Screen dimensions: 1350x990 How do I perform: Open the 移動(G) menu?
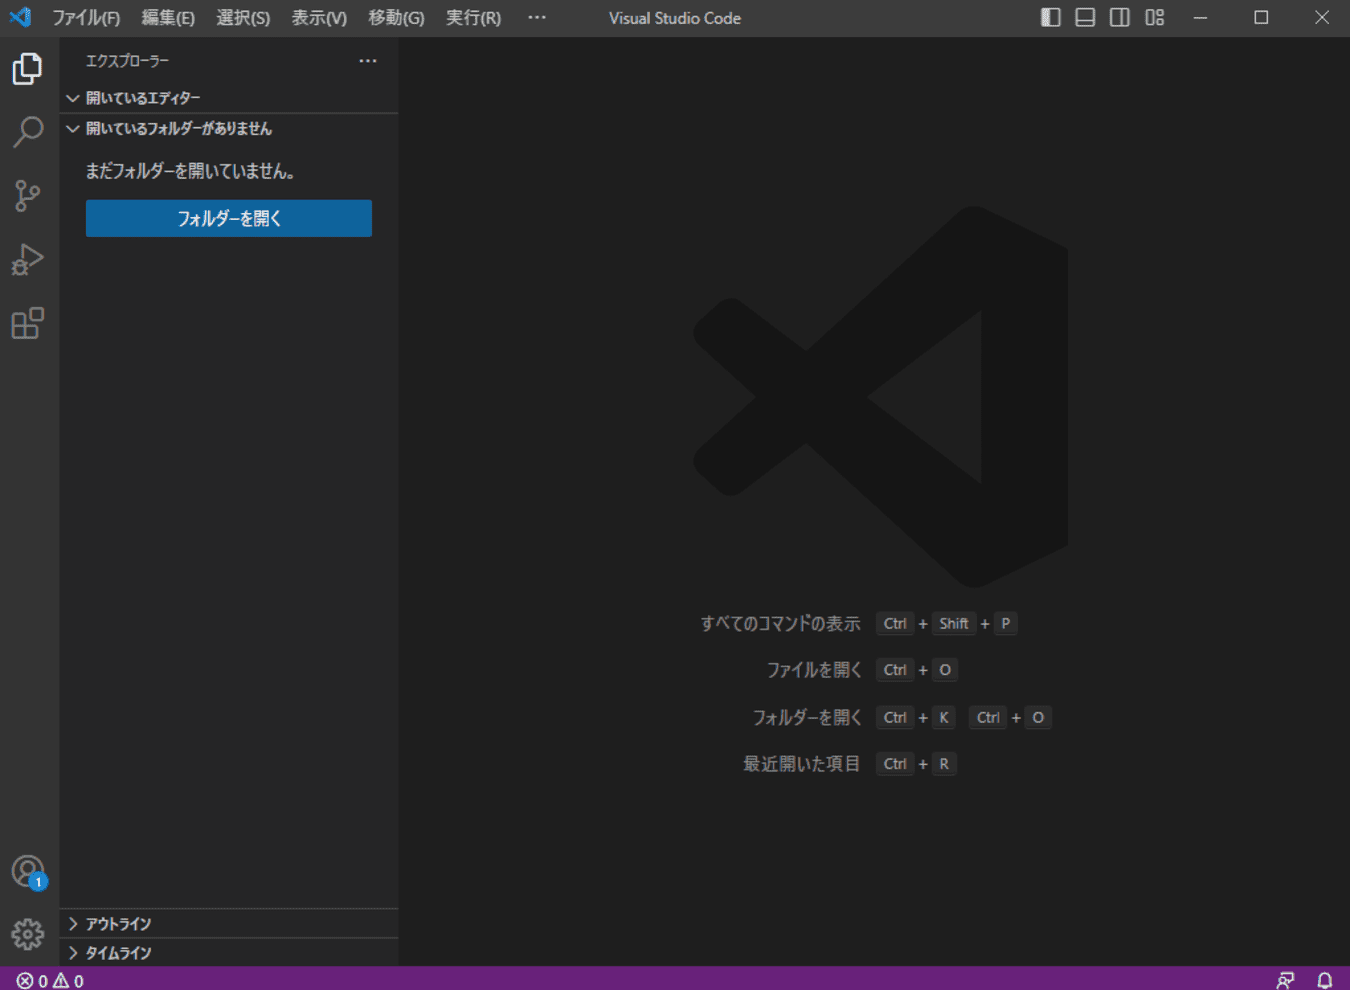(x=396, y=18)
